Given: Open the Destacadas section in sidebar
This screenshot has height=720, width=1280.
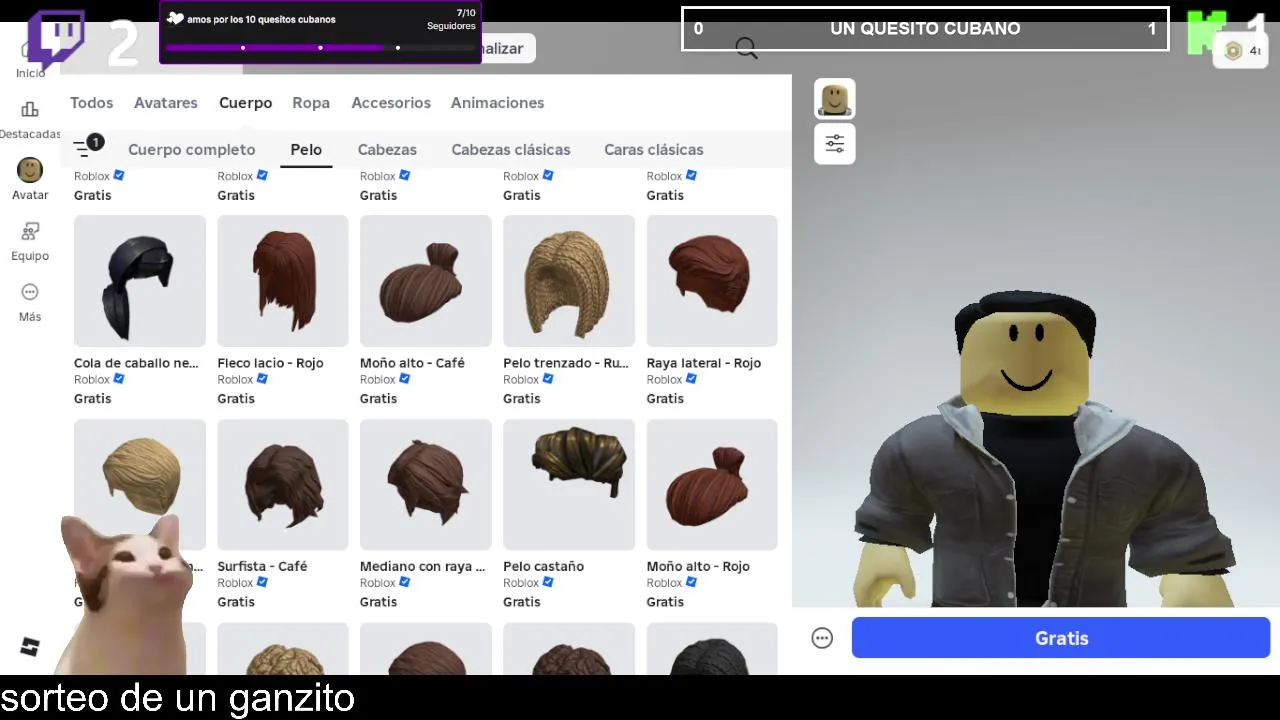Looking at the screenshot, I should [30, 120].
